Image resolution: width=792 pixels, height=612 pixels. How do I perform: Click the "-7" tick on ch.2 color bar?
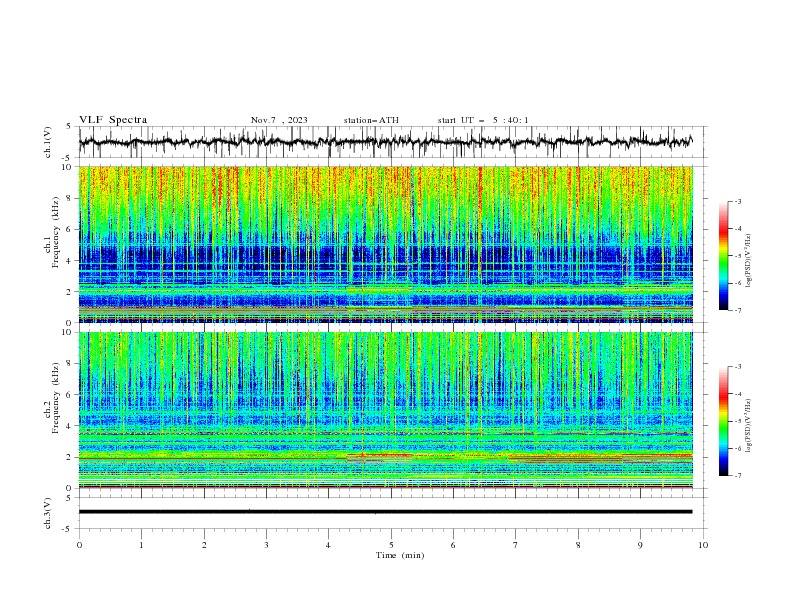point(737,476)
